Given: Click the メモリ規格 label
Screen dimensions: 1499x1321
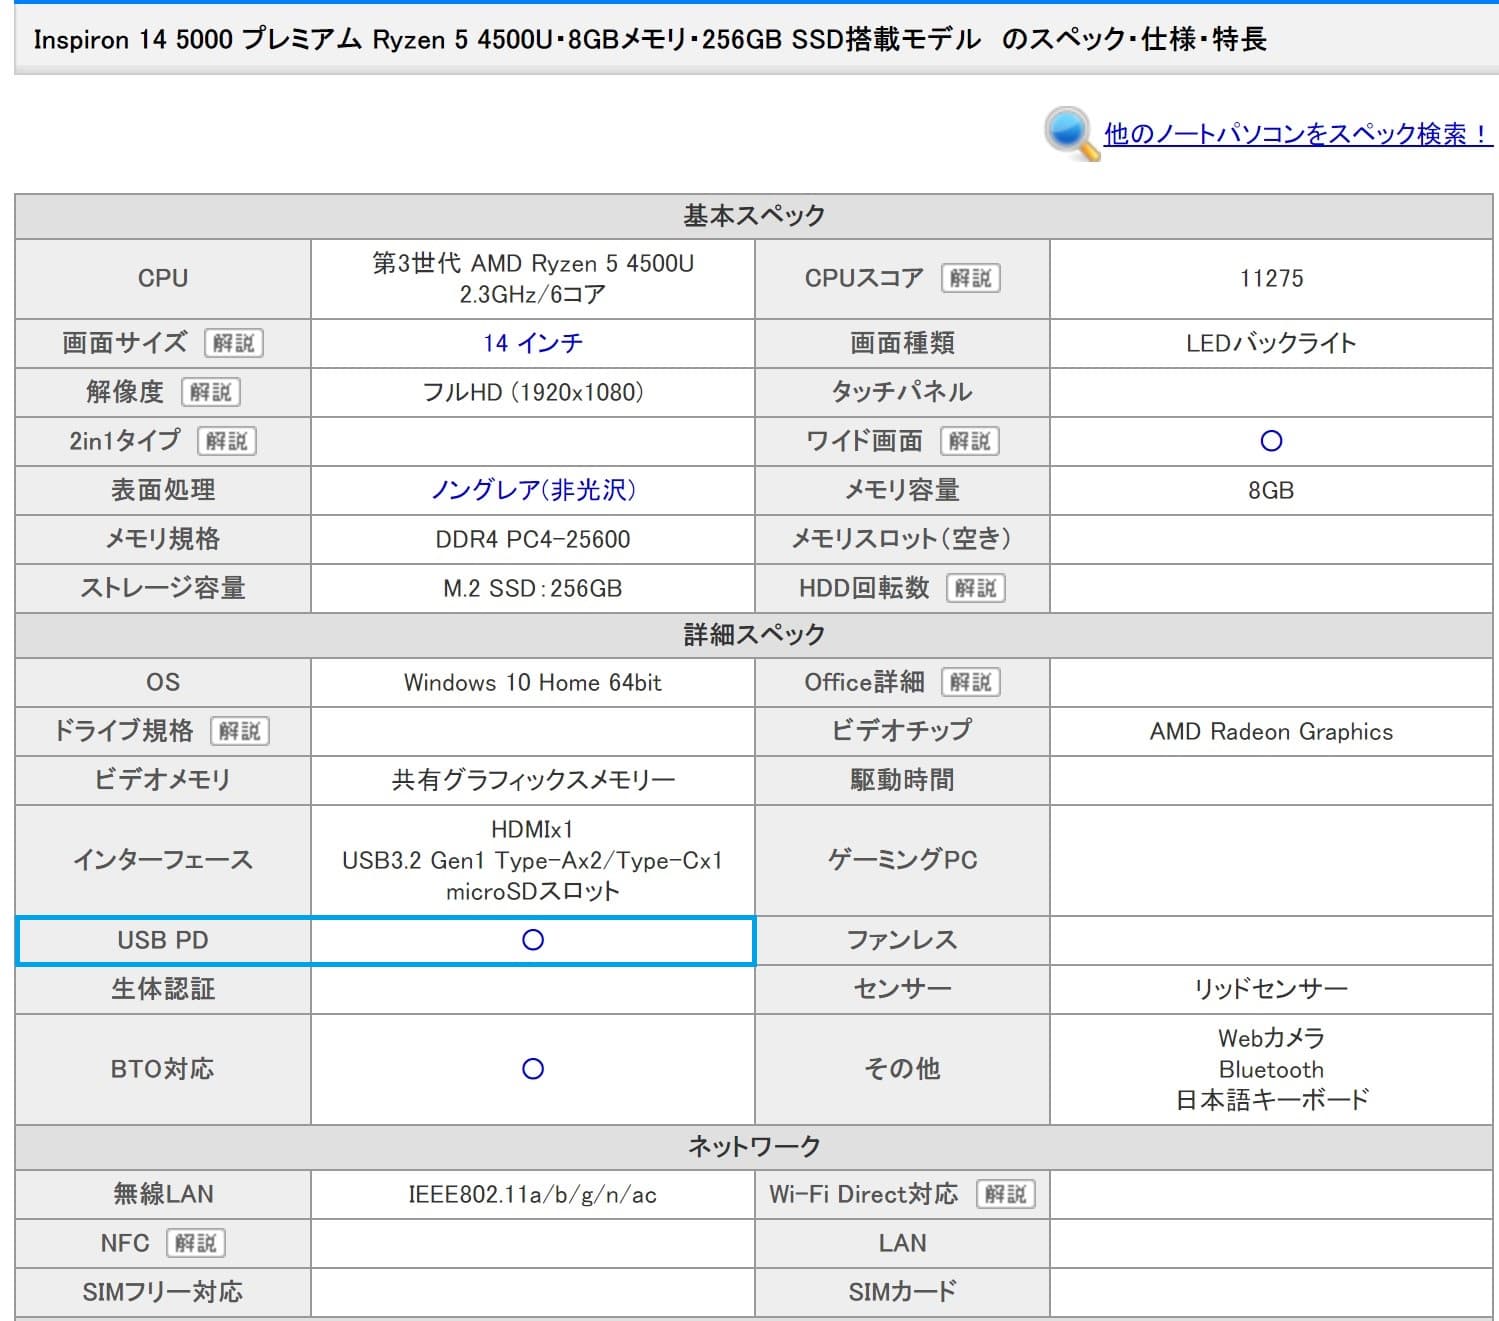Looking at the screenshot, I should point(163,539).
